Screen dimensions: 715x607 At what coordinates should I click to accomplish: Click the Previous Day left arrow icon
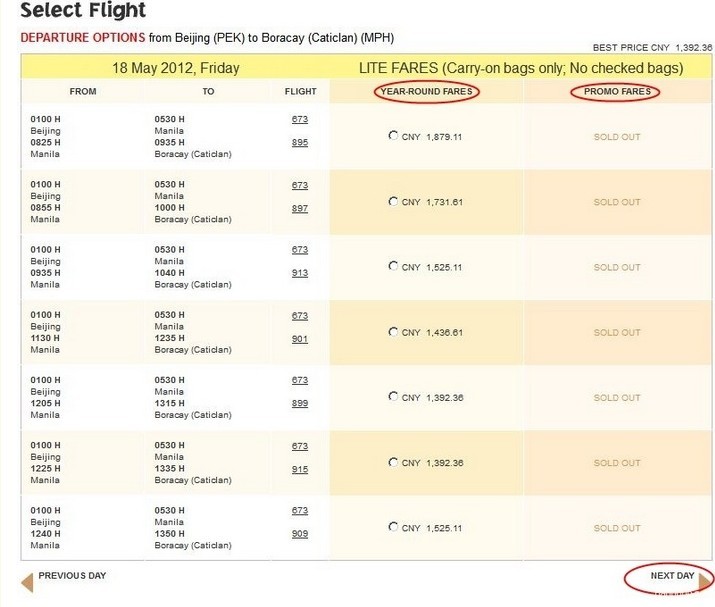coord(27,583)
